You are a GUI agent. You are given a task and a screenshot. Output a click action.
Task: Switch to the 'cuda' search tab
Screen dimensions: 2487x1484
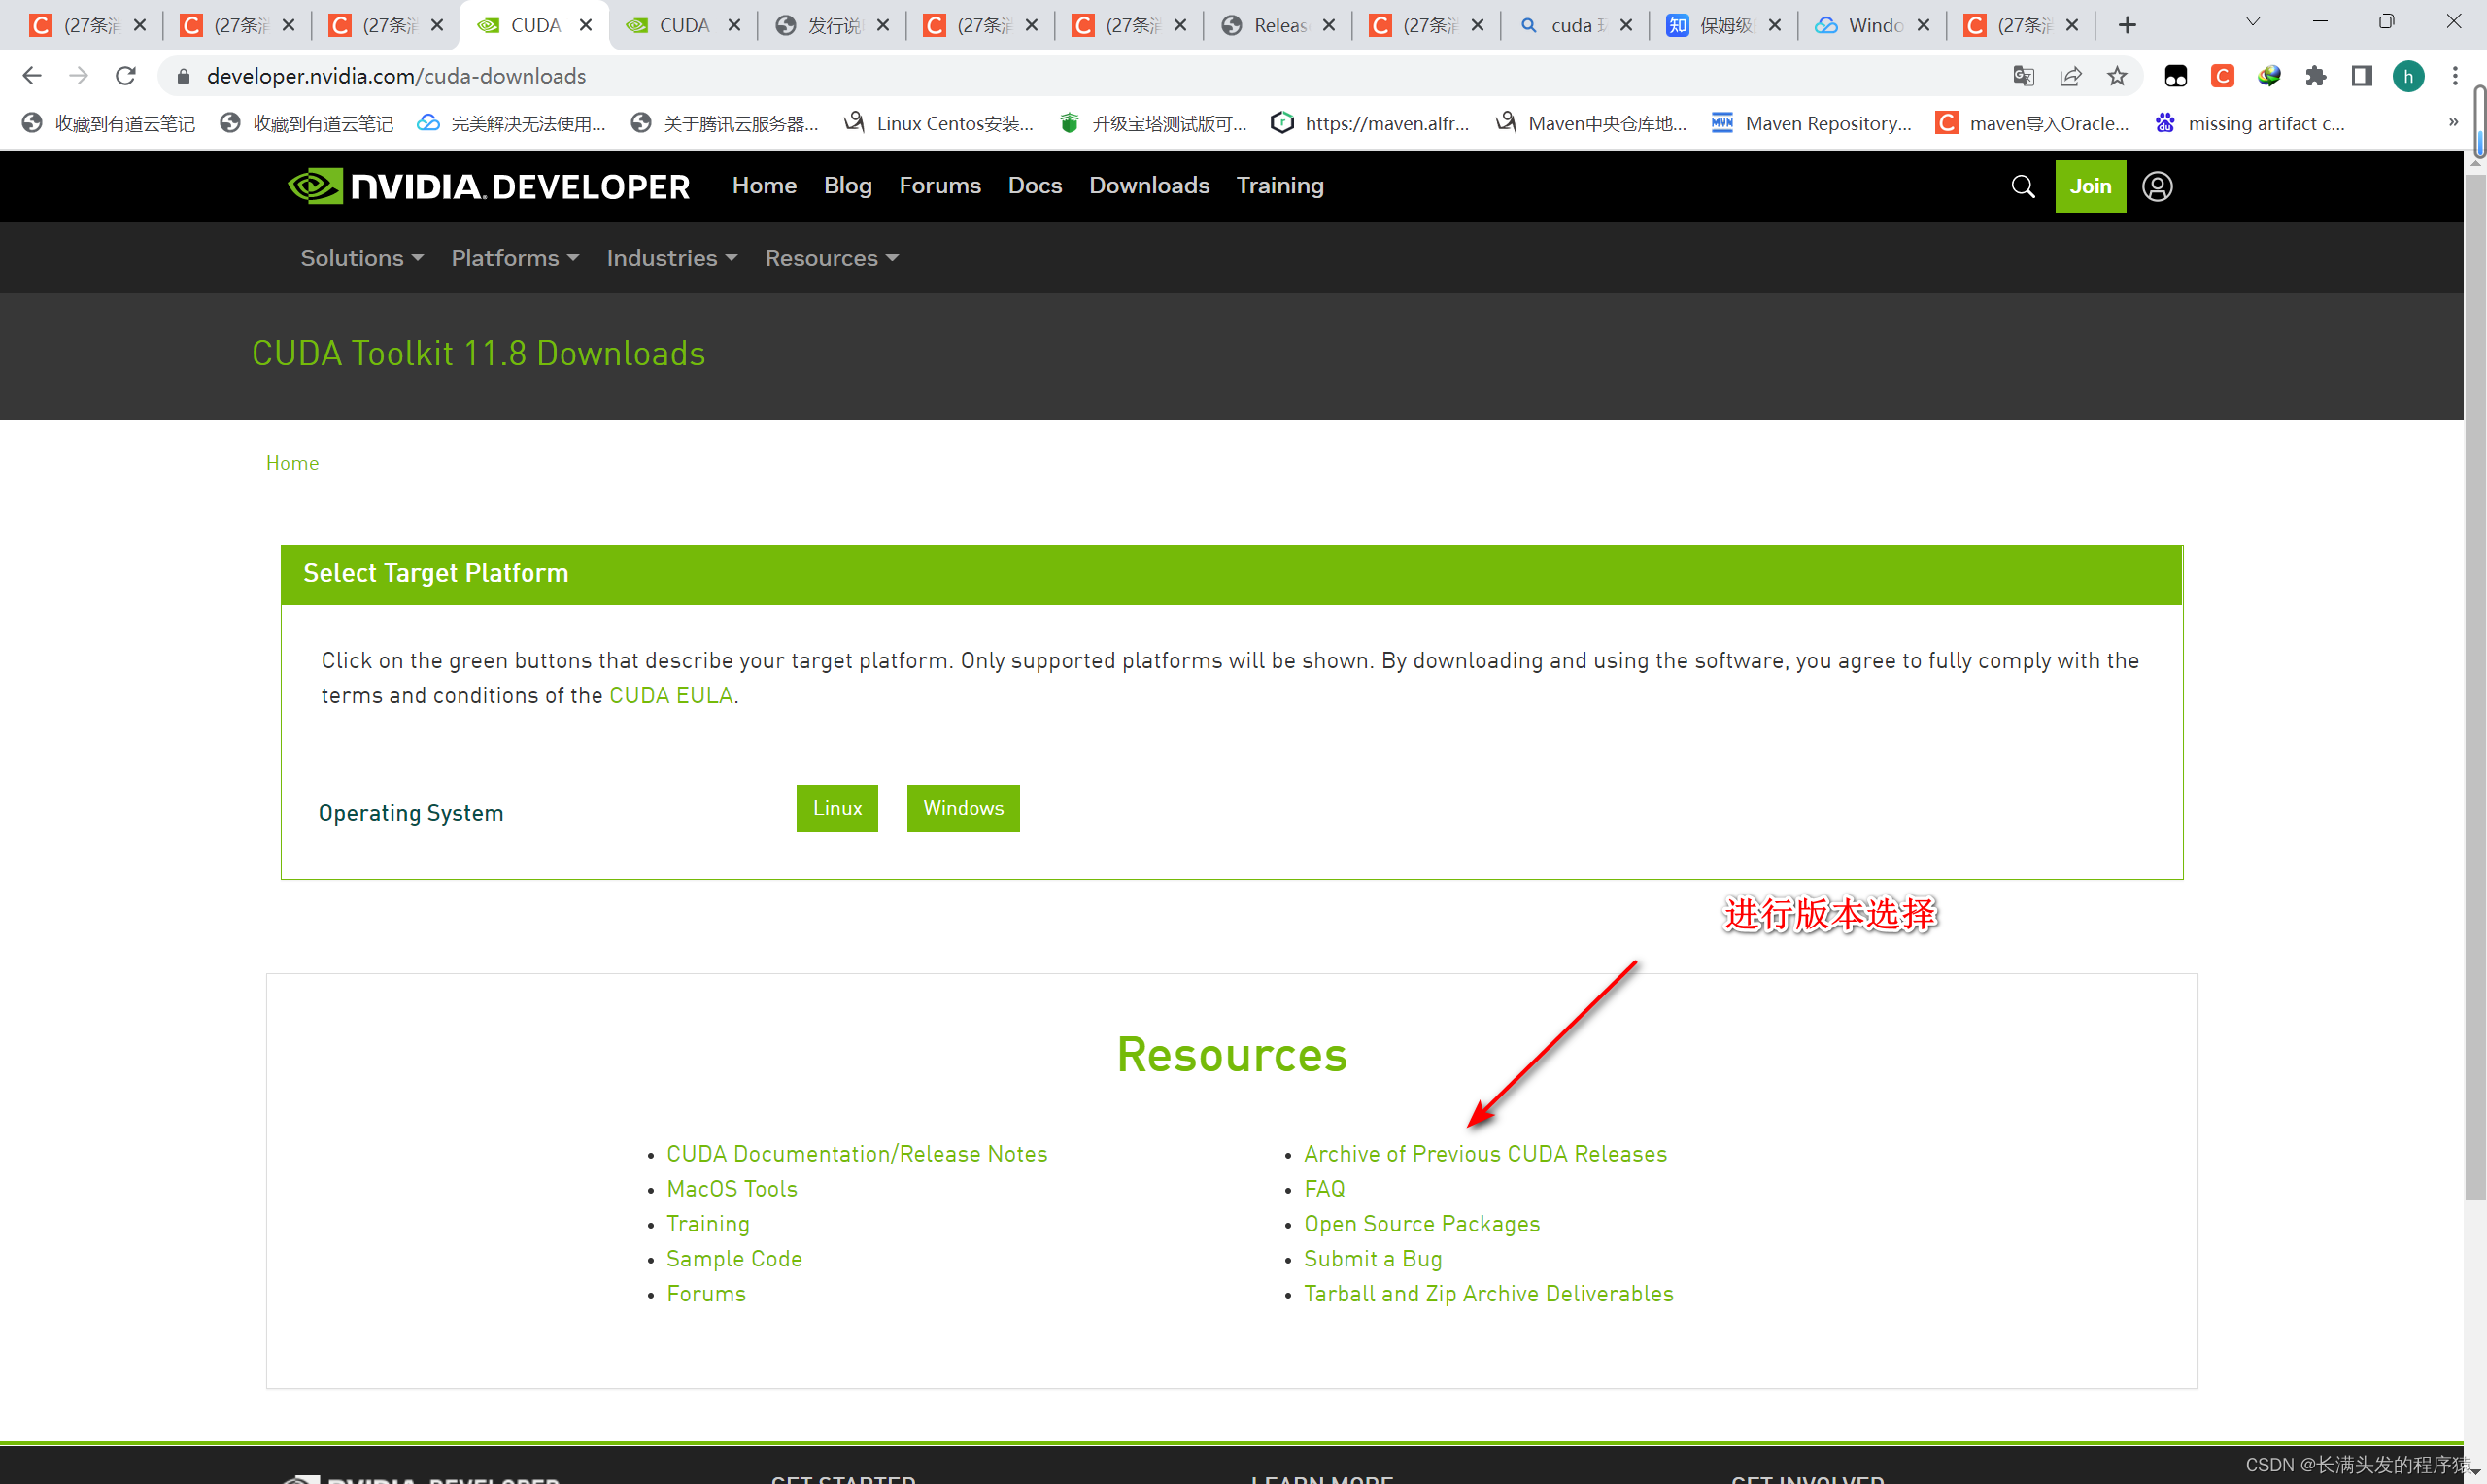(x=1574, y=25)
